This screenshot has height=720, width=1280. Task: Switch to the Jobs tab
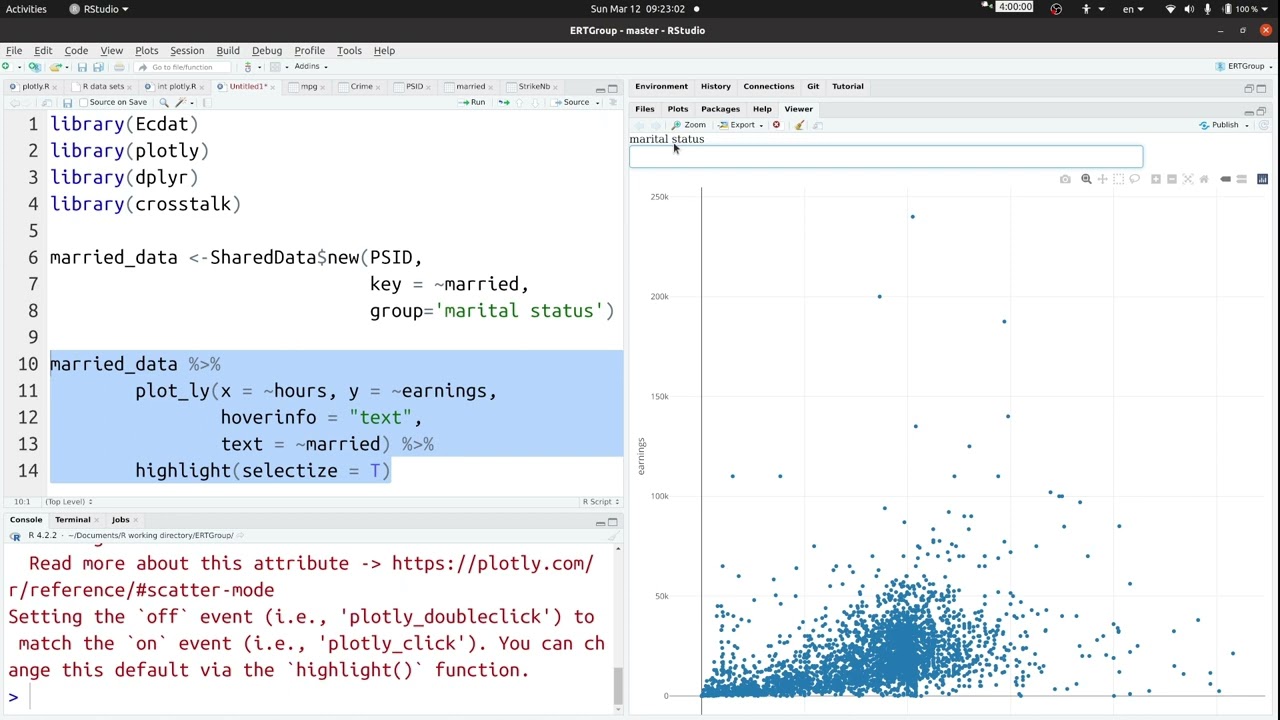click(x=120, y=520)
